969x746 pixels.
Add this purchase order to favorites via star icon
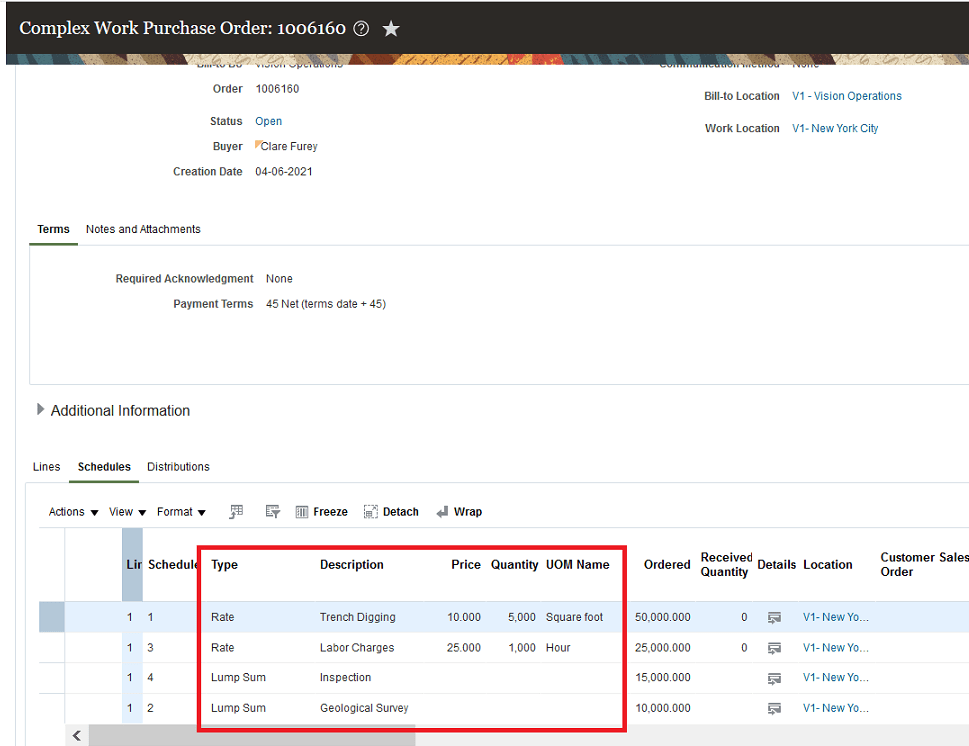click(390, 28)
